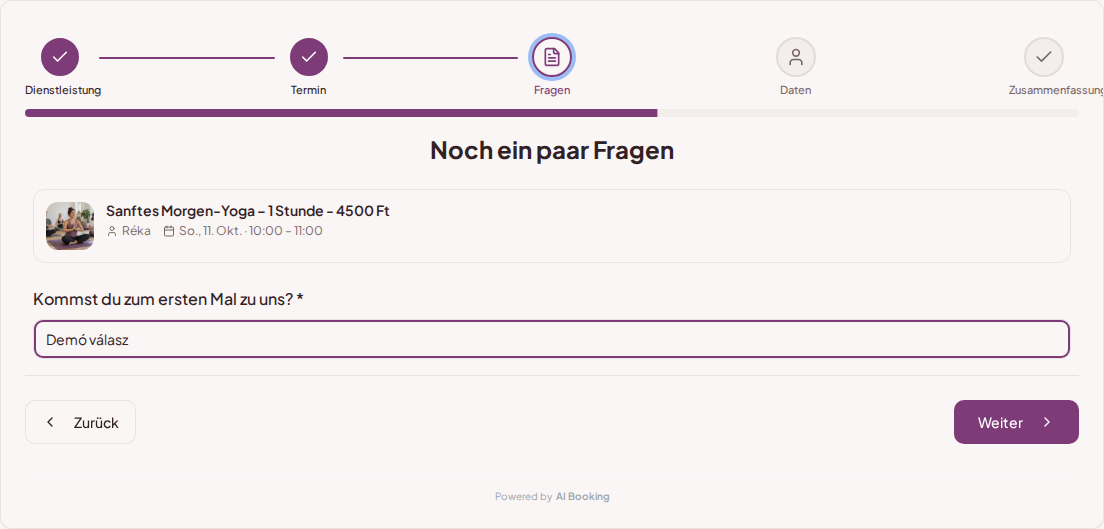Click the Powered by text
The image size is (1104, 529).
[x=523, y=497]
